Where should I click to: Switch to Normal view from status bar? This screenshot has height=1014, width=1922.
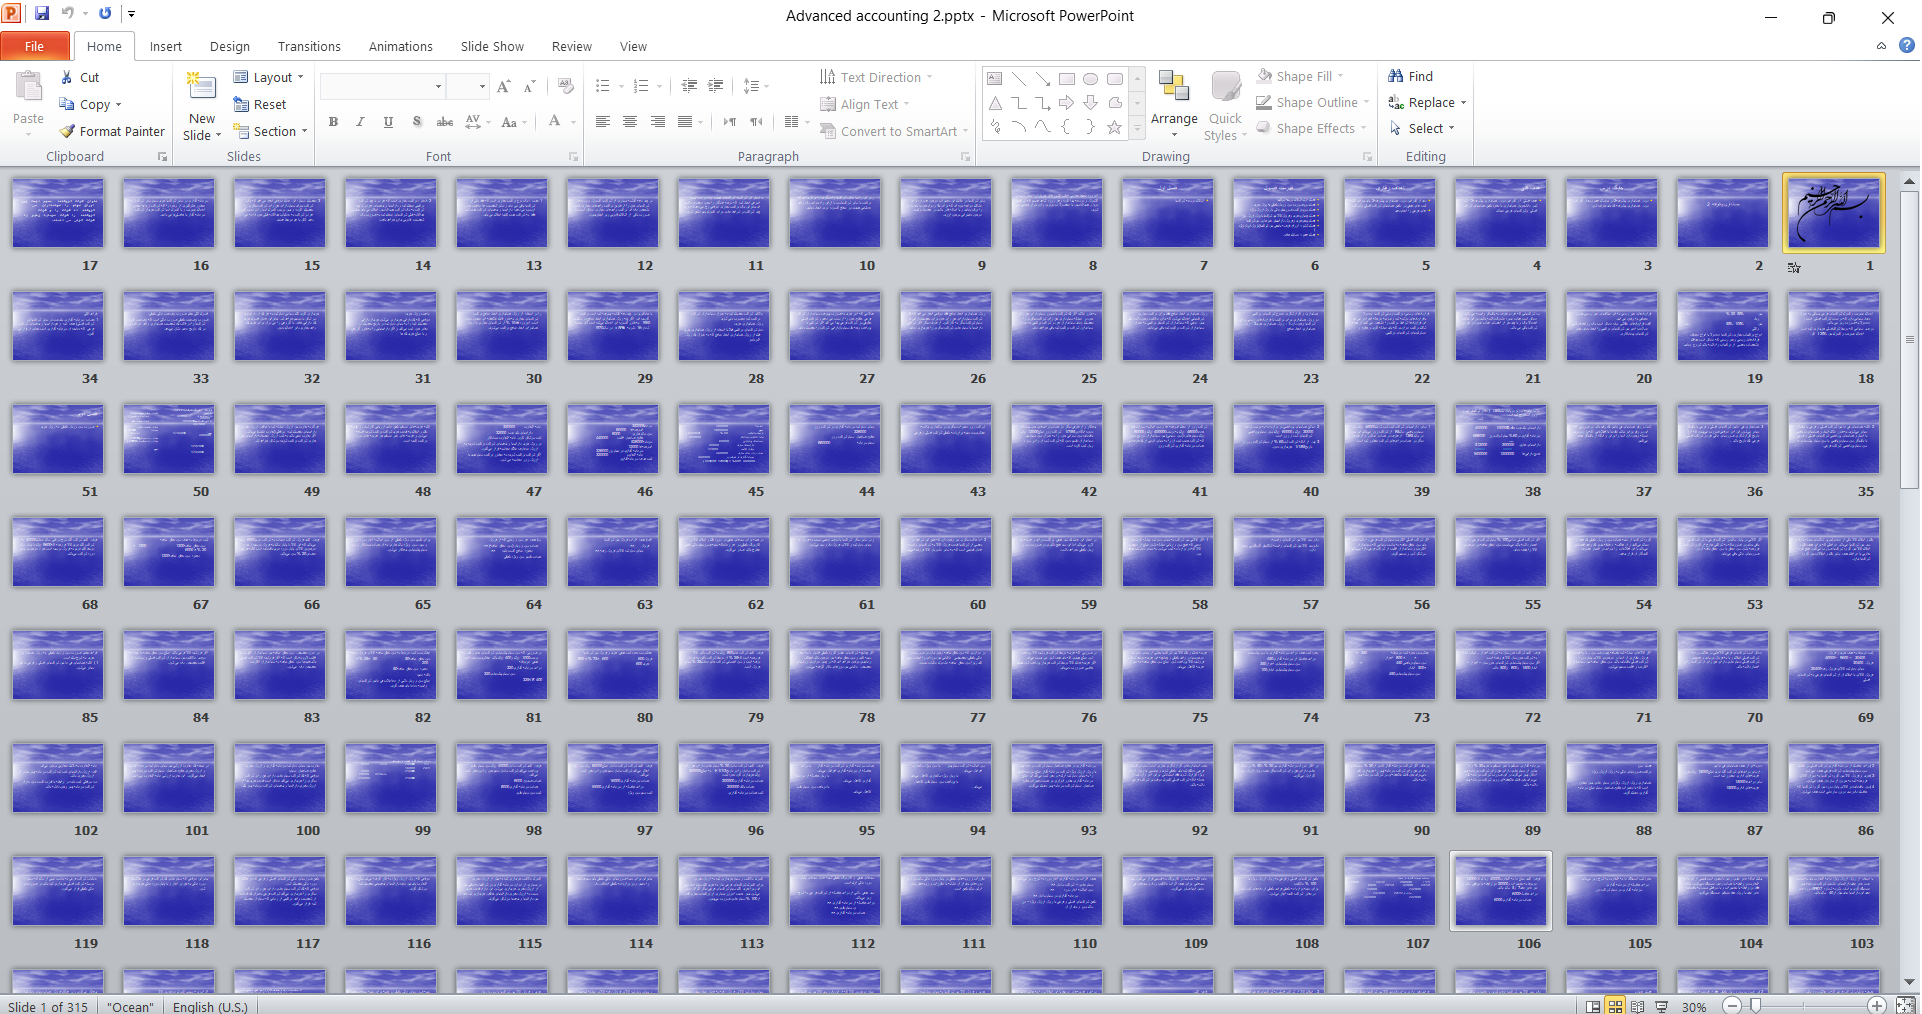pos(1593,1006)
